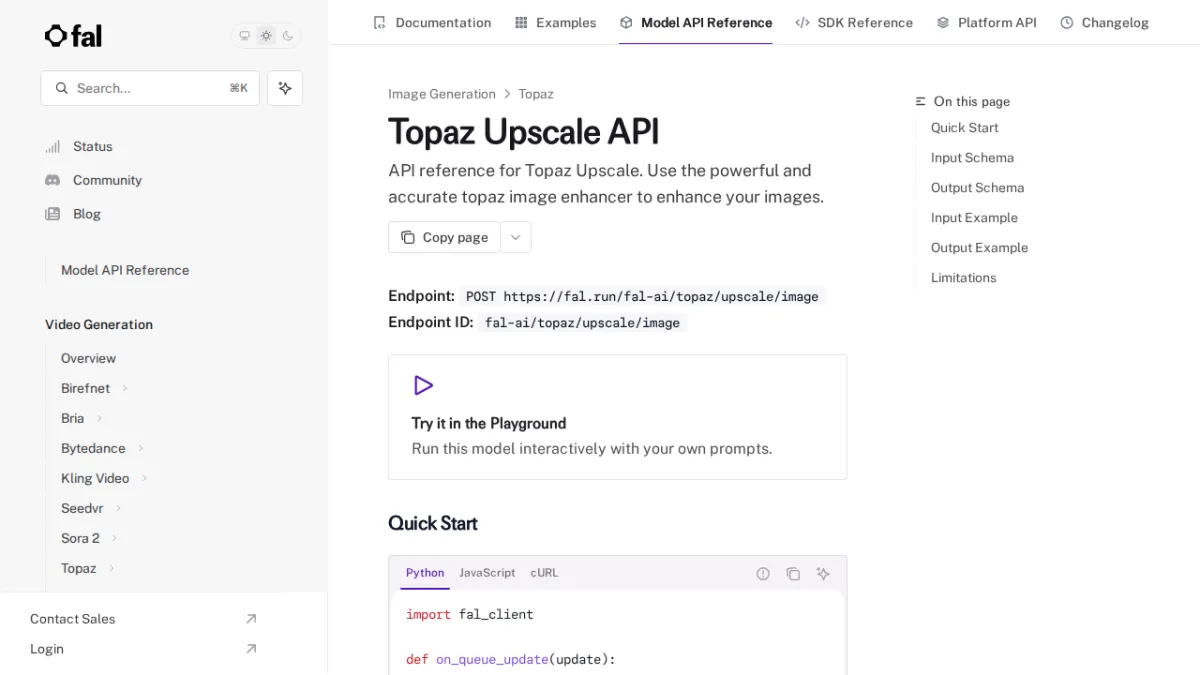
Task: Select the JavaScript code tab
Action: coord(487,573)
